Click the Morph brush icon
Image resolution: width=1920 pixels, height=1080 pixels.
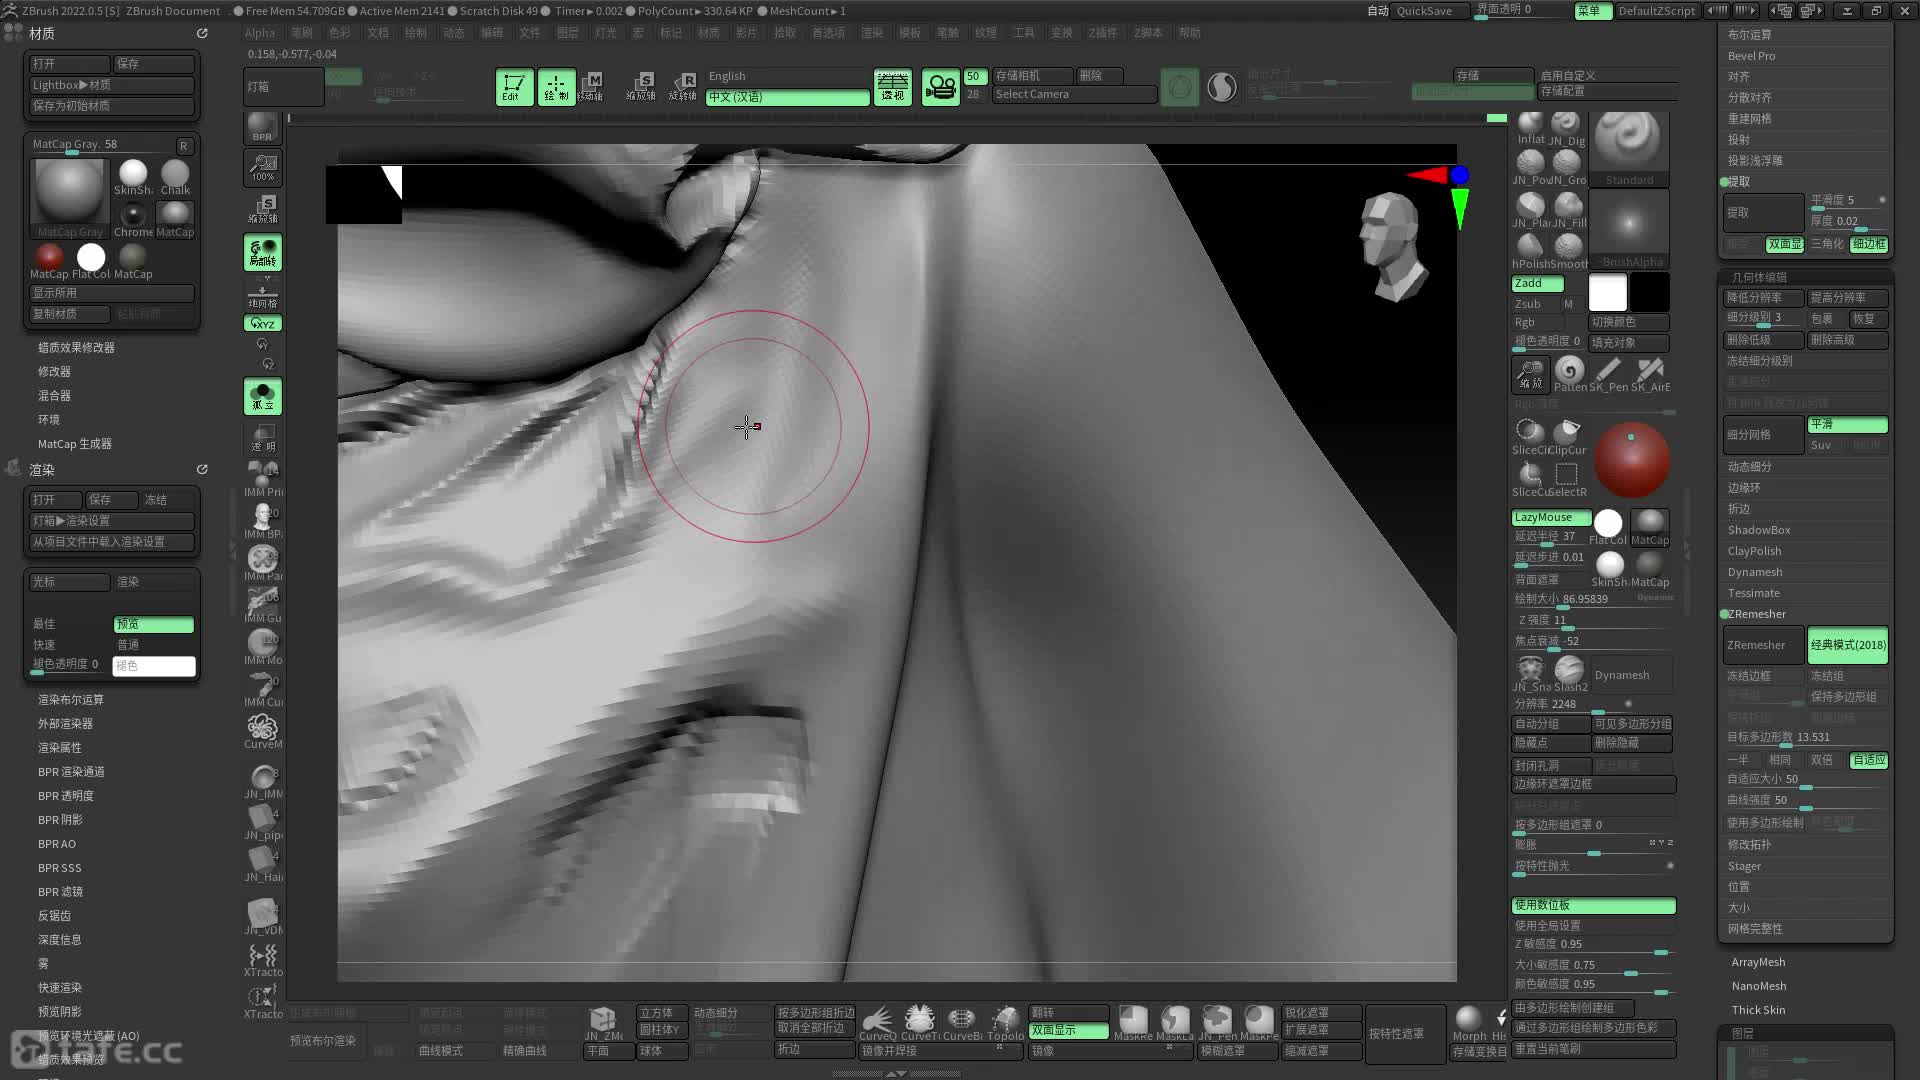pos(1469,1023)
